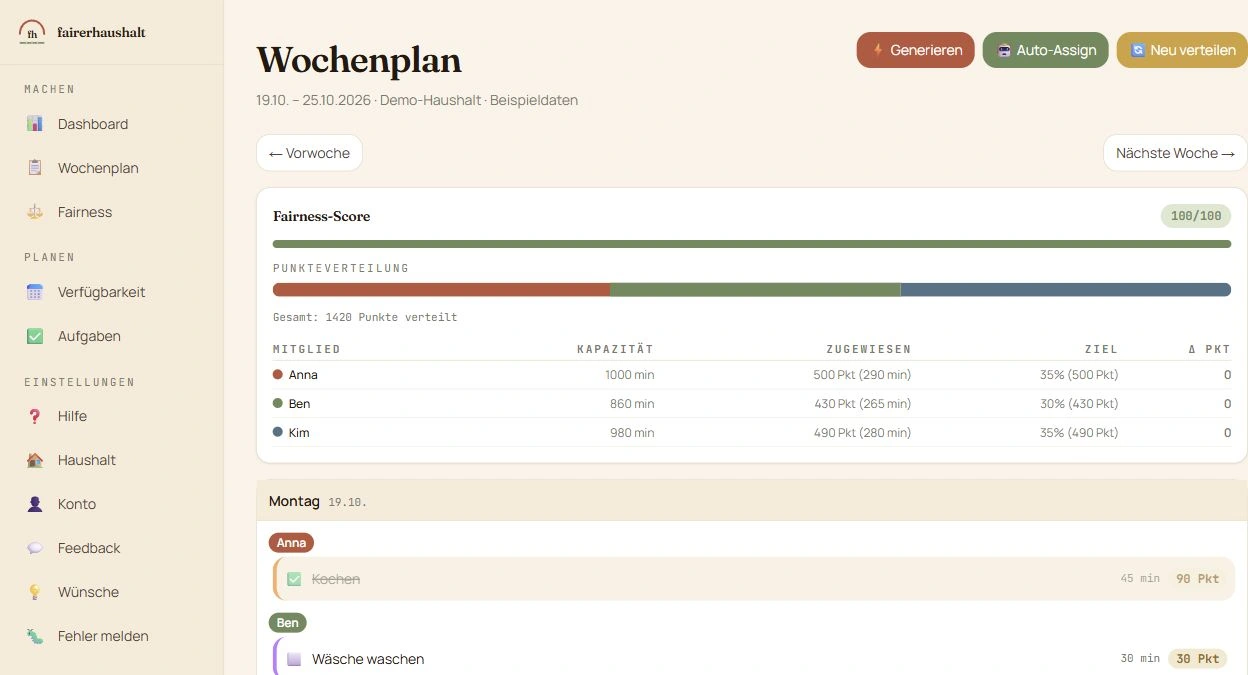1248x675 pixels.
Task: Open the Hilfe page
Action: coord(111,416)
